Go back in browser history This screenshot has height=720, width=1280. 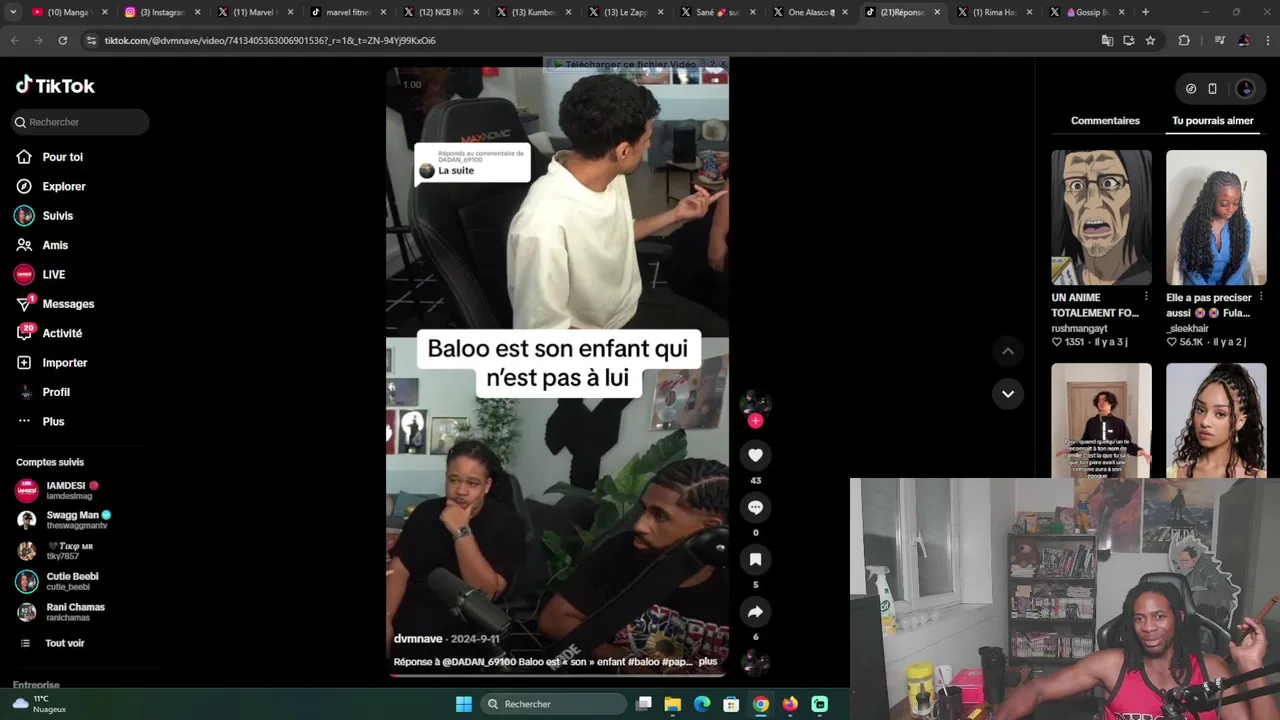pos(14,41)
